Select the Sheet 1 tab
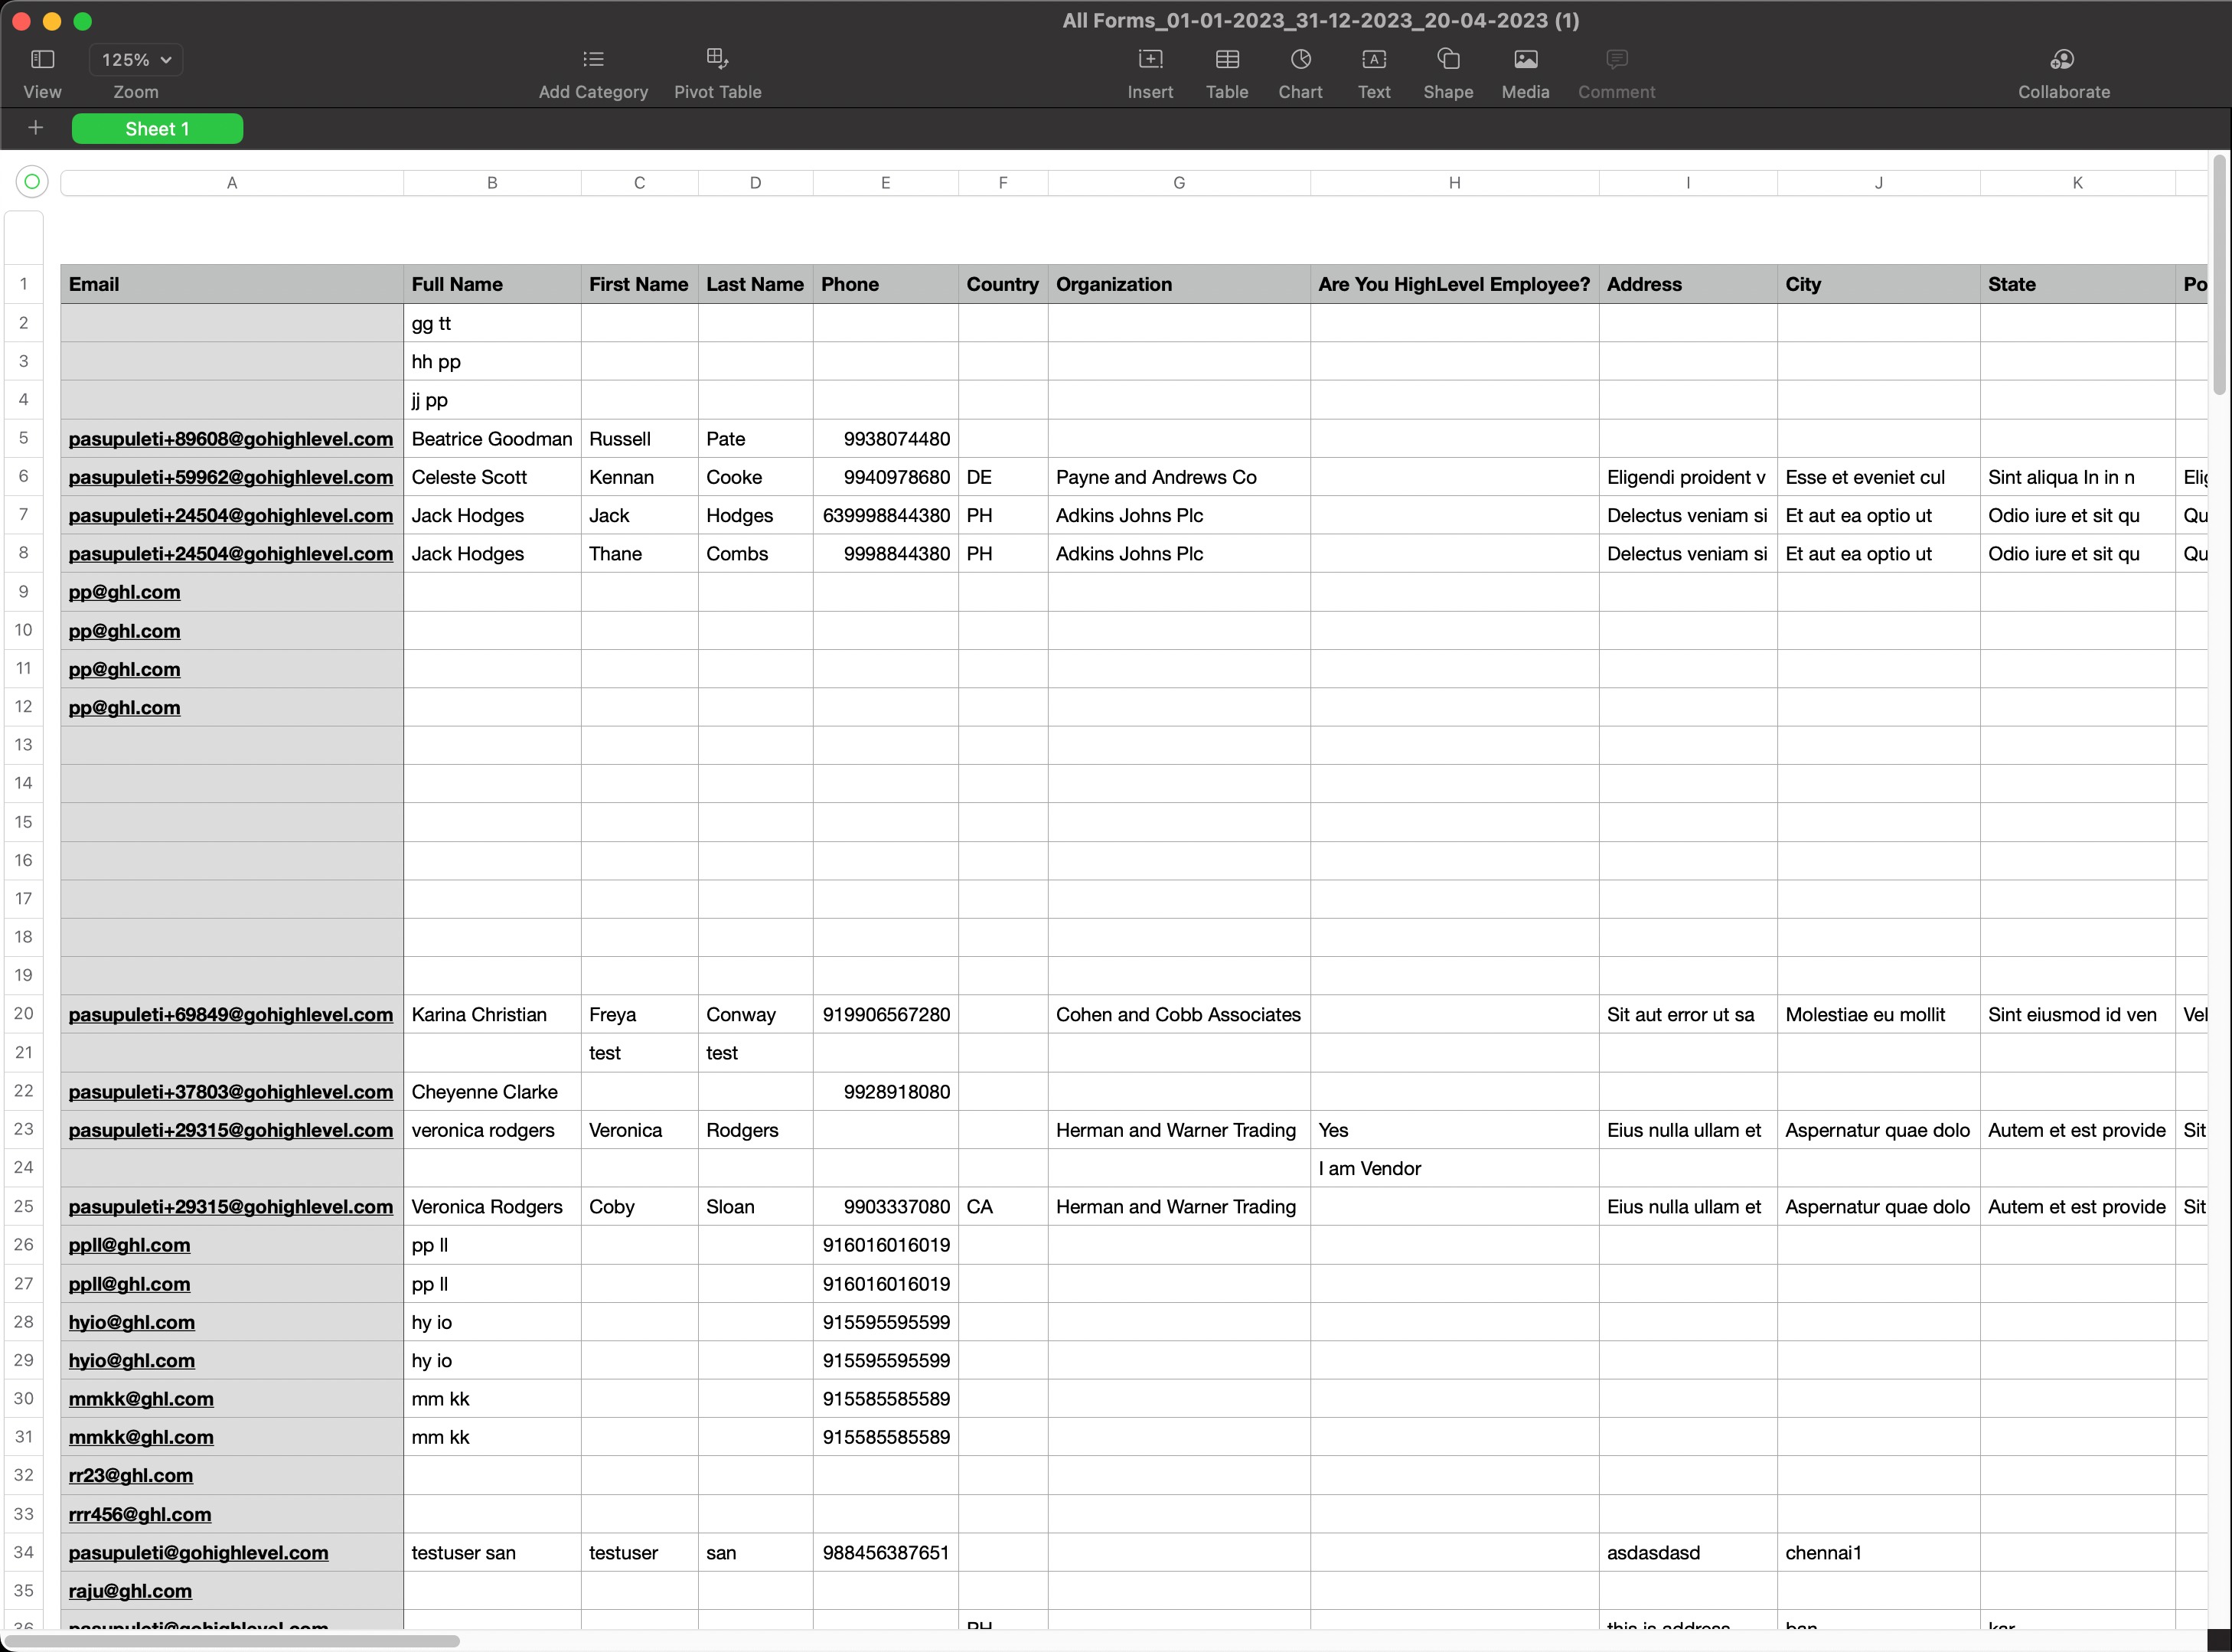The image size is (2232, 1652). pos(157,129)
